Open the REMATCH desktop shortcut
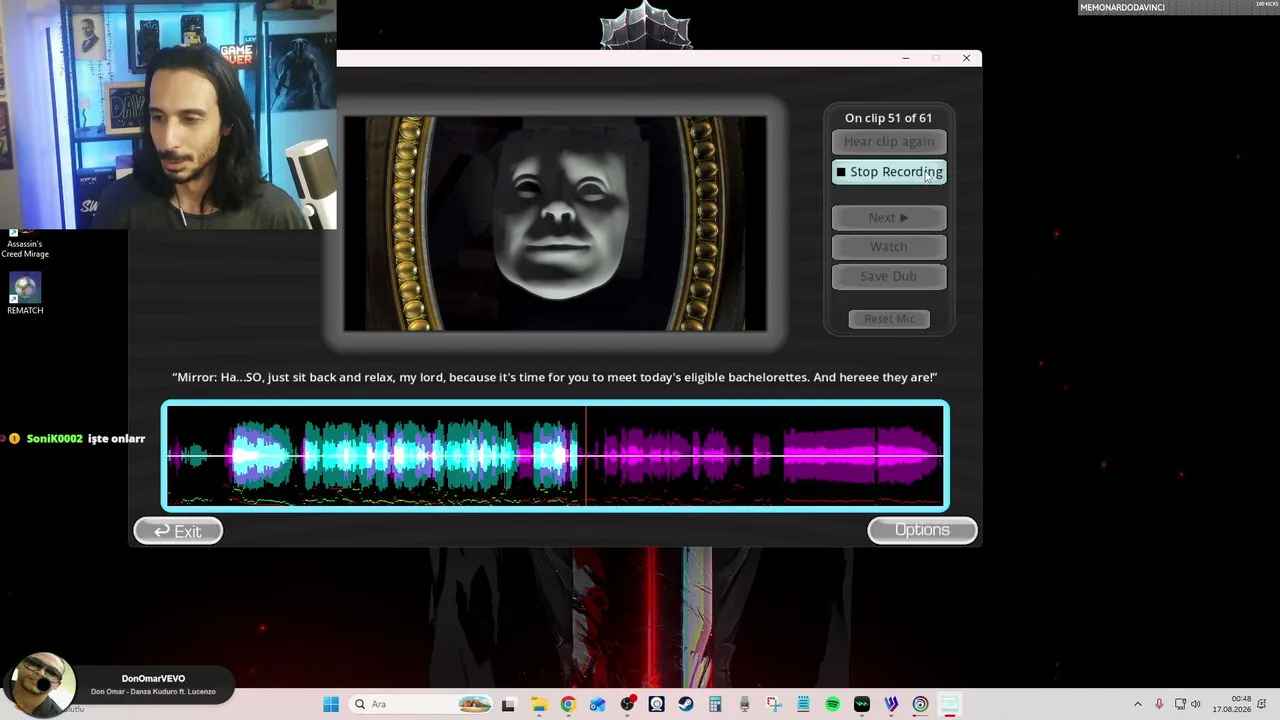Image resolution: width=1280 pixels, height=720 pixels. 25,294
